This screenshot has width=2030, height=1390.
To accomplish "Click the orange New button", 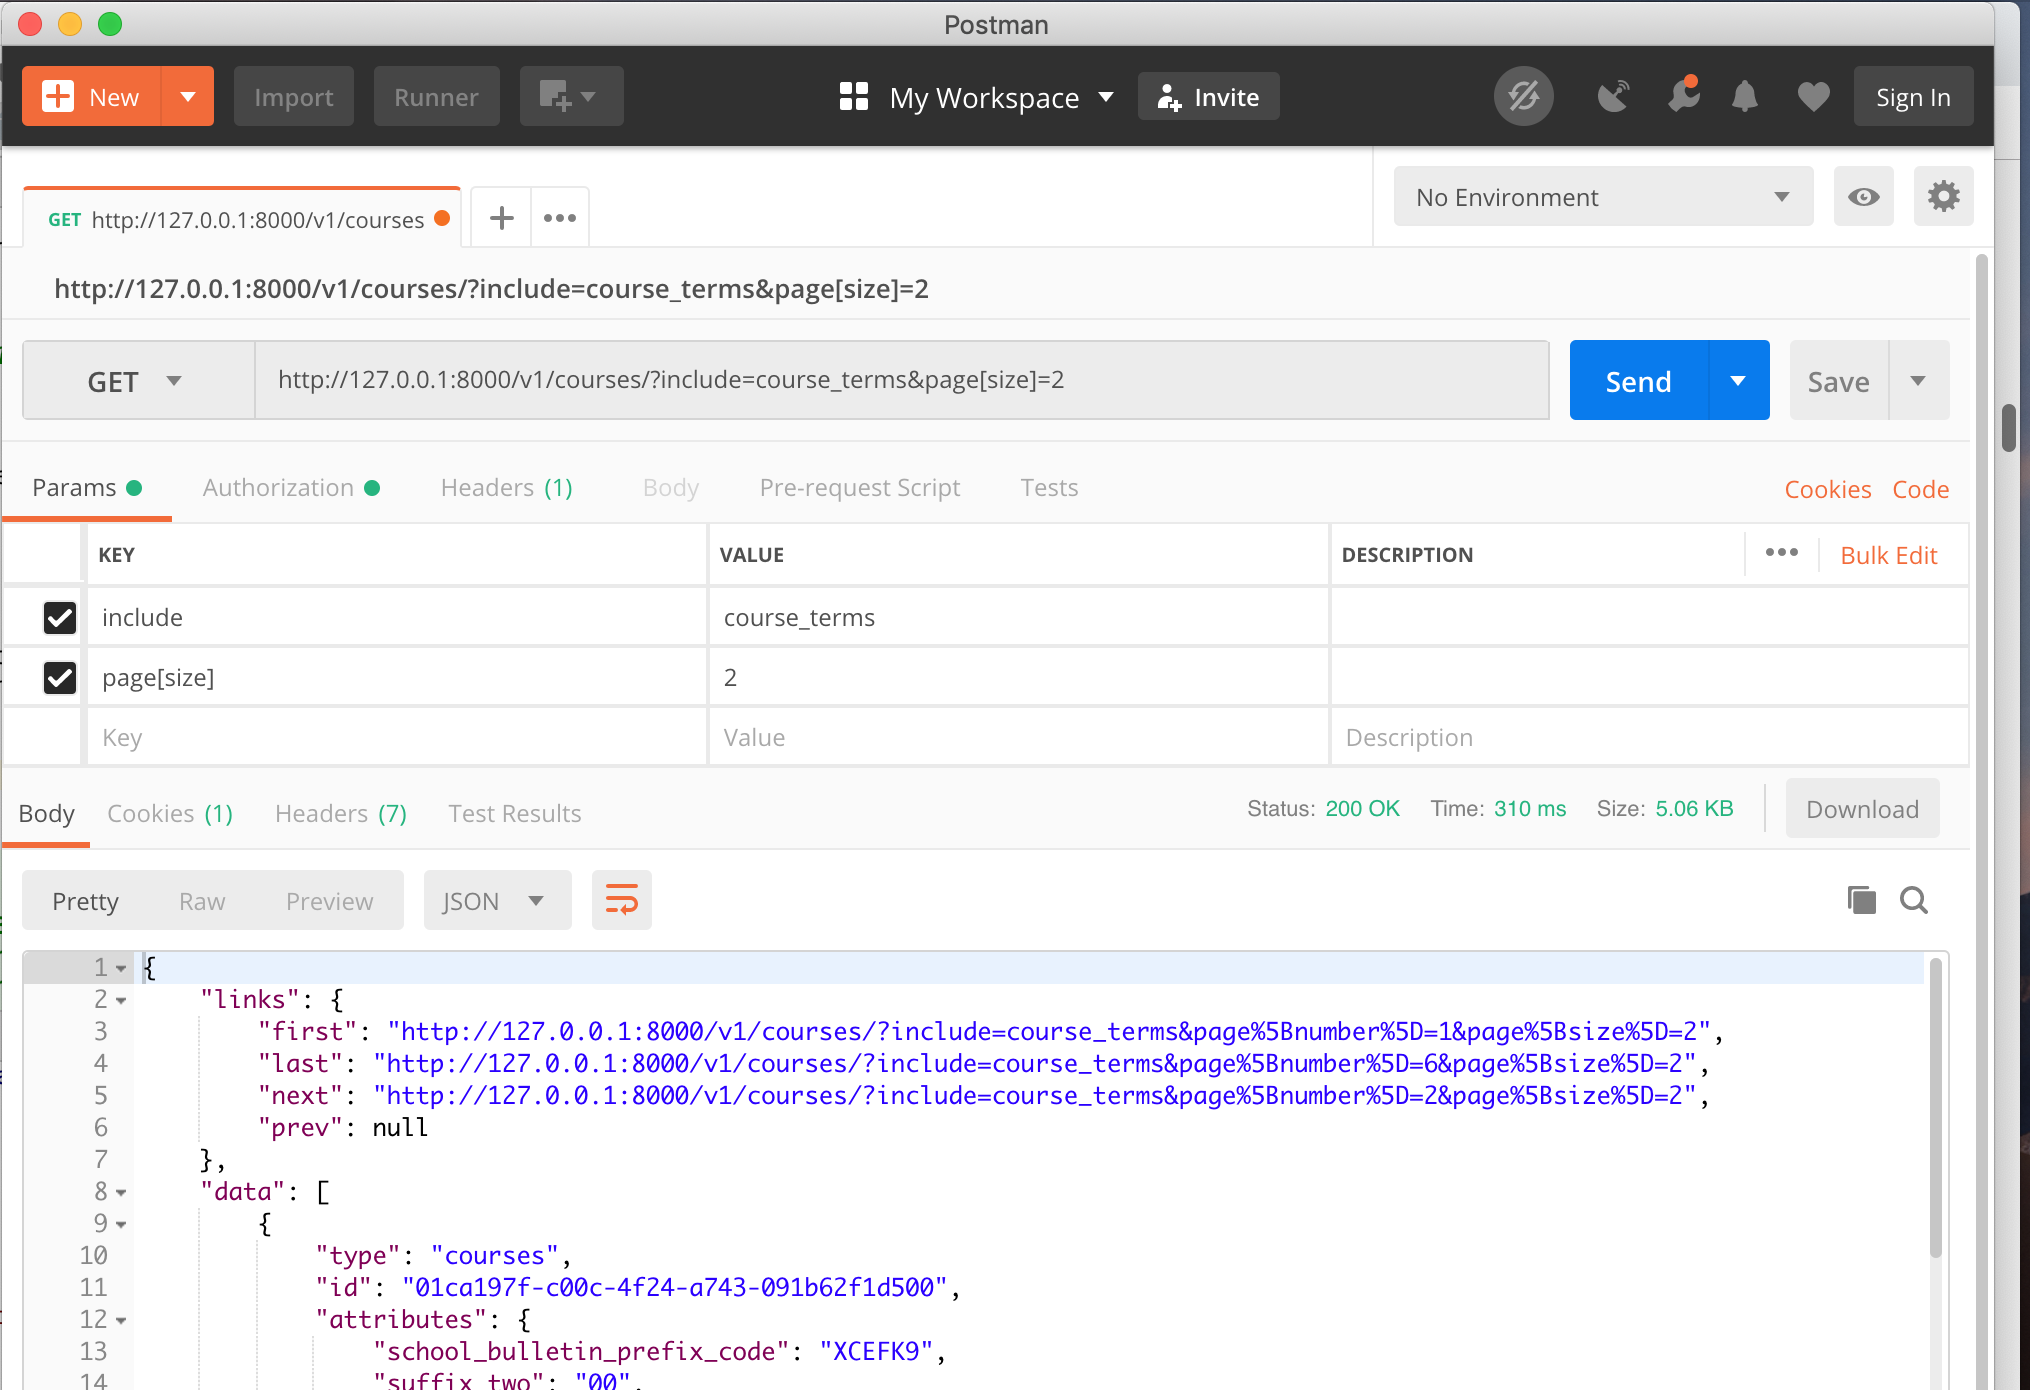I will pos(91,97).
